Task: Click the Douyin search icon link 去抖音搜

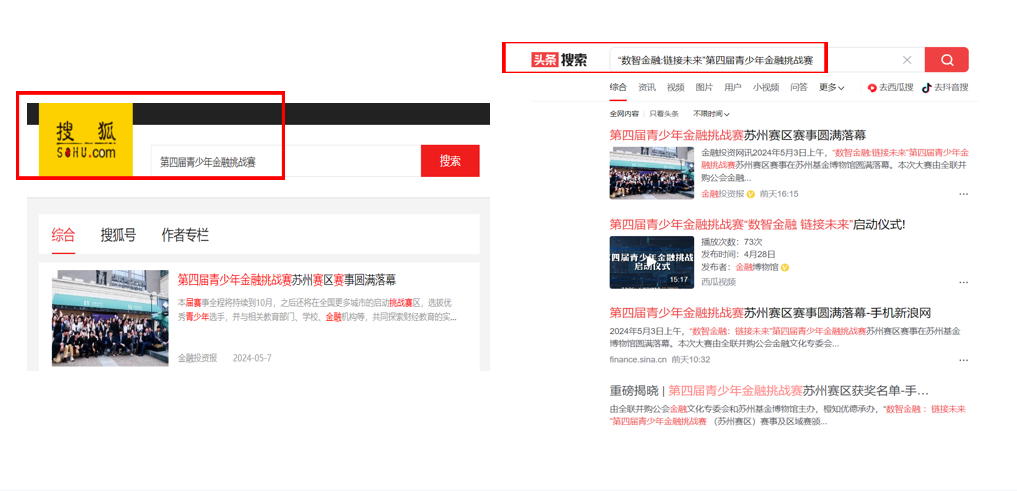Action: coord(945,88)
